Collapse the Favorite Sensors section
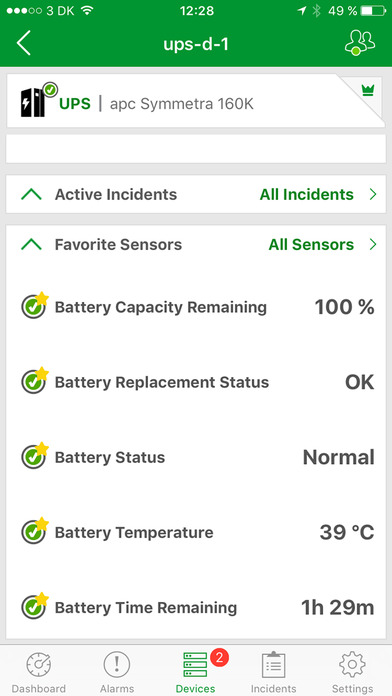This screenshot has width=392, height=696. point(32,244)
